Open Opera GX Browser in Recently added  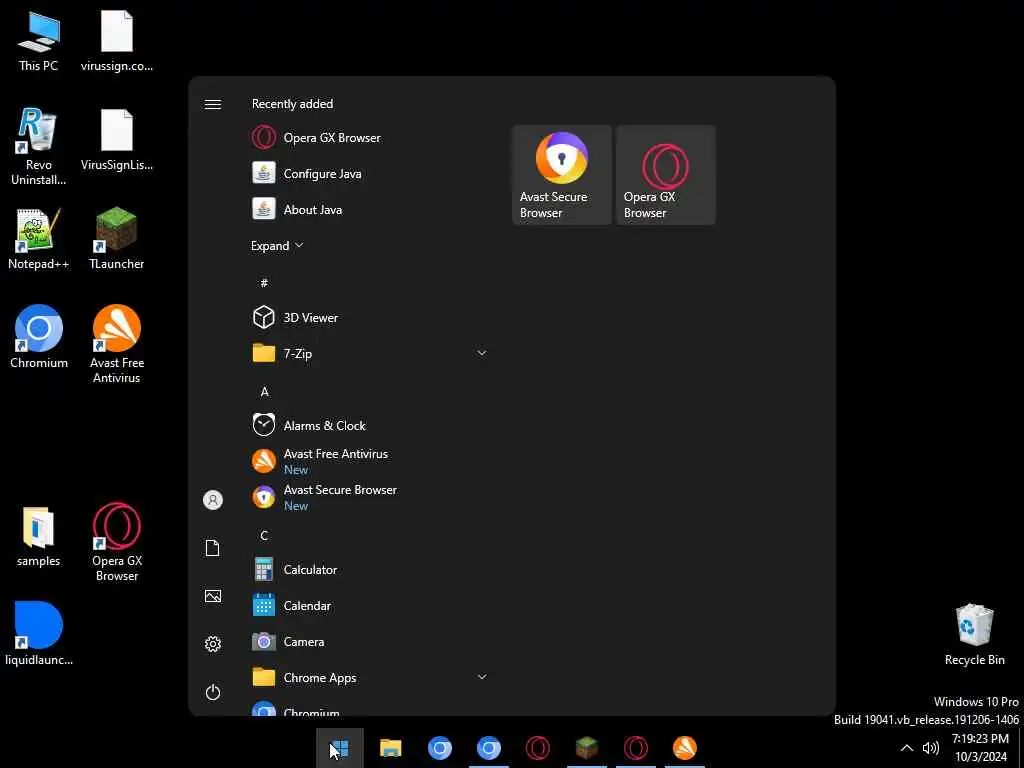tap(372, 138)
